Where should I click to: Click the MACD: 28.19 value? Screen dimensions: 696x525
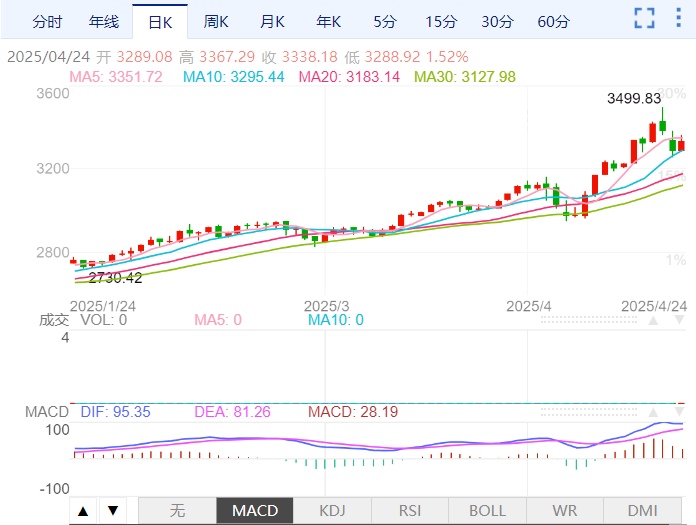tap(353, 412)
